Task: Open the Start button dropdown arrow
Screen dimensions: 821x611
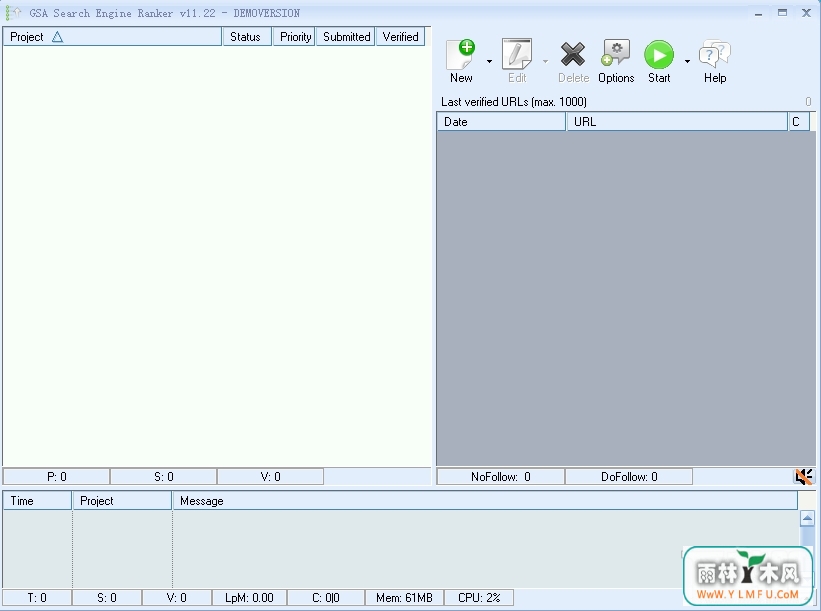Action: click(x=687, y=61)
